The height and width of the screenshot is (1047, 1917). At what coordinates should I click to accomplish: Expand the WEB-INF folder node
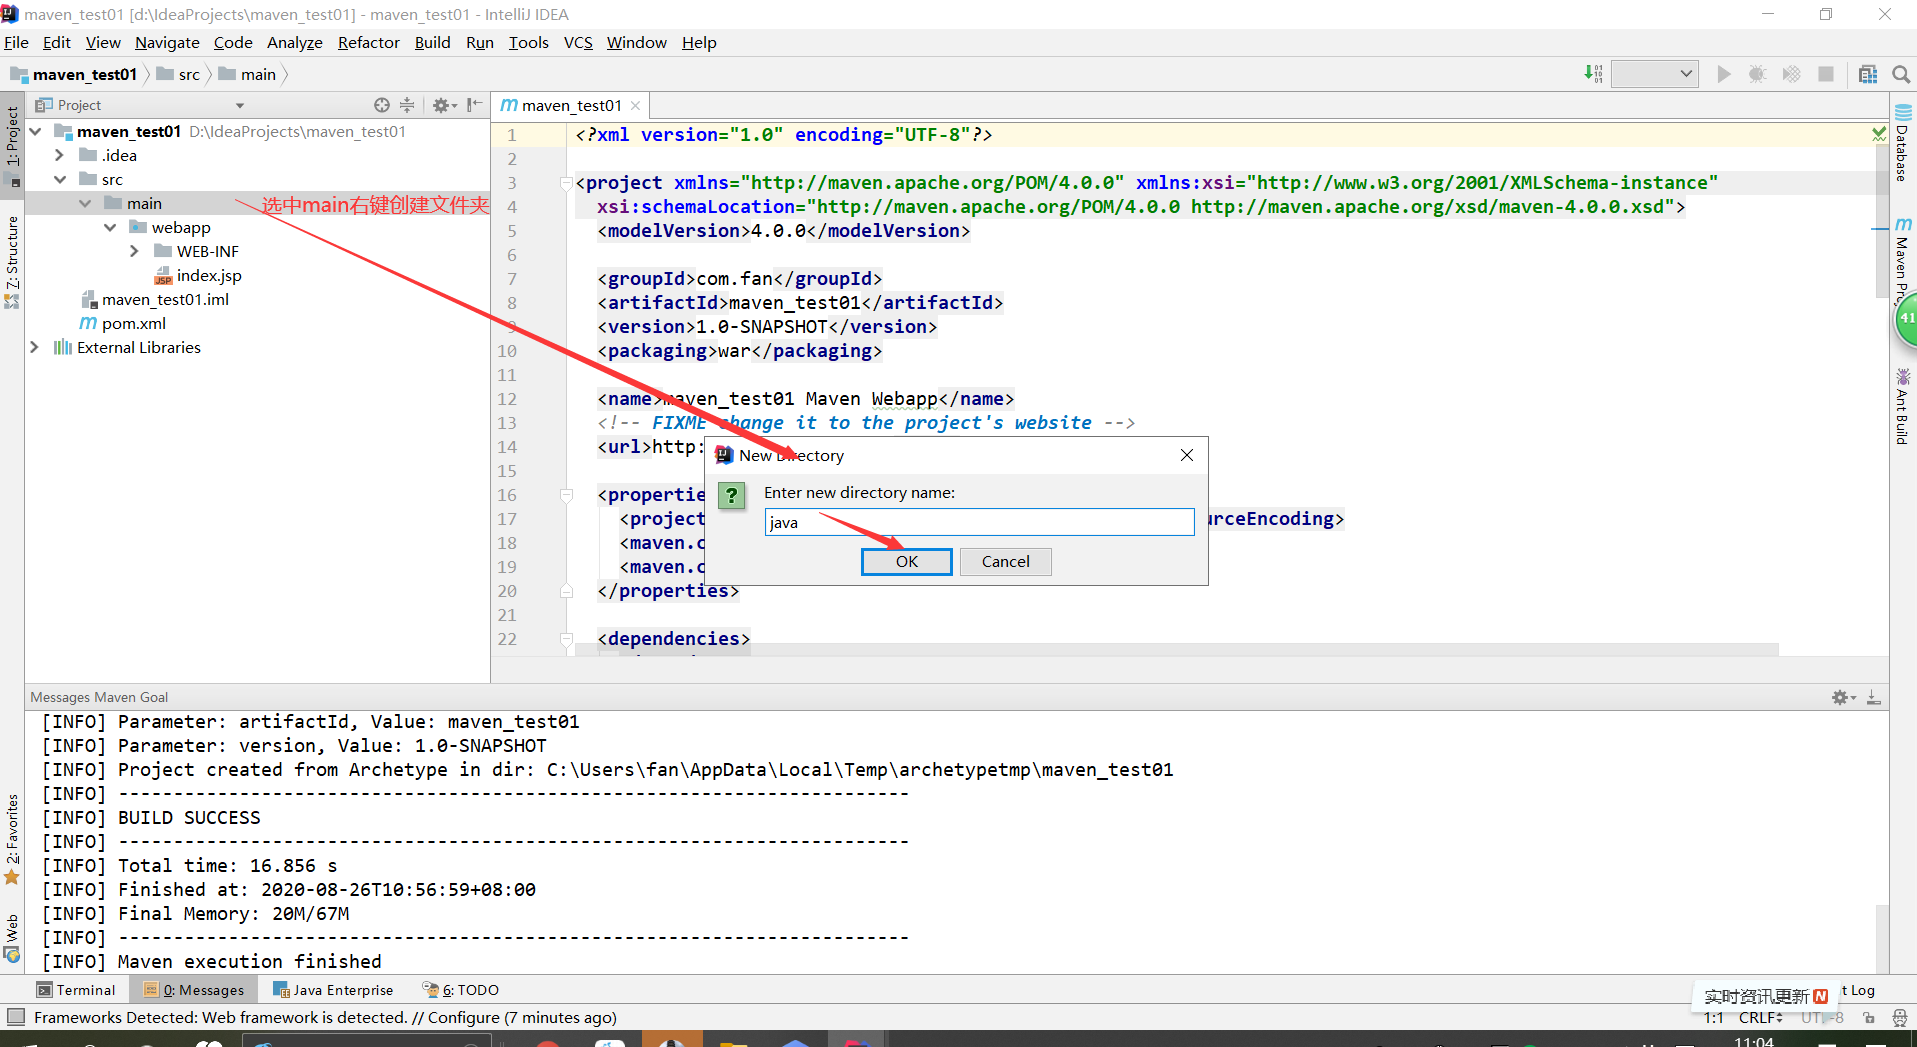135,251
